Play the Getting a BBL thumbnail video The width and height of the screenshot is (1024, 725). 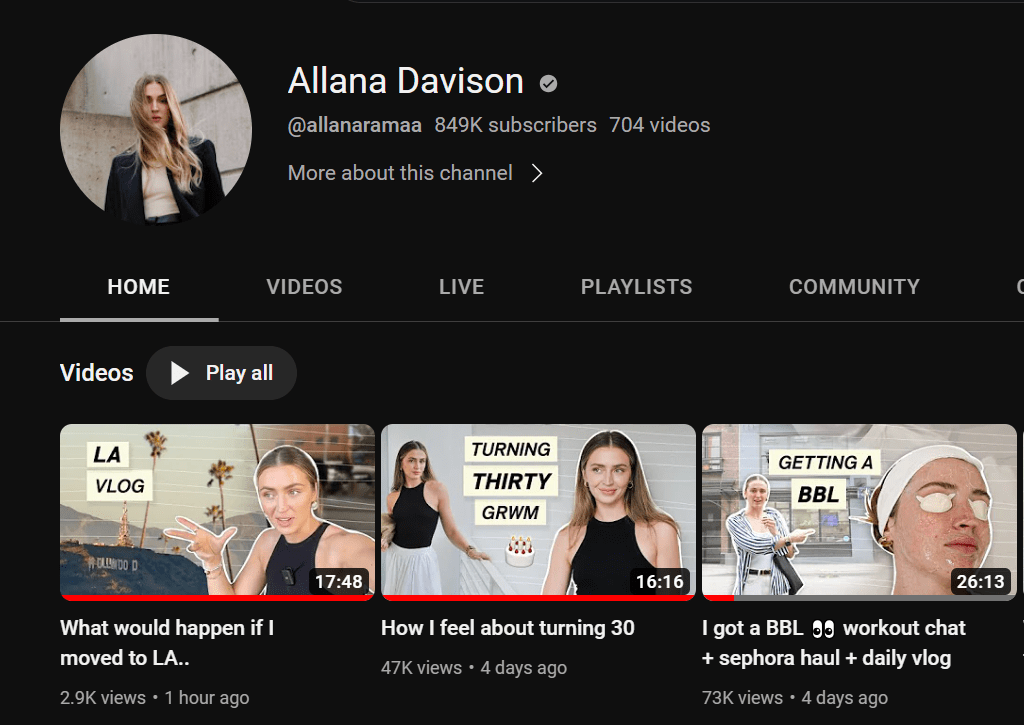859,511
